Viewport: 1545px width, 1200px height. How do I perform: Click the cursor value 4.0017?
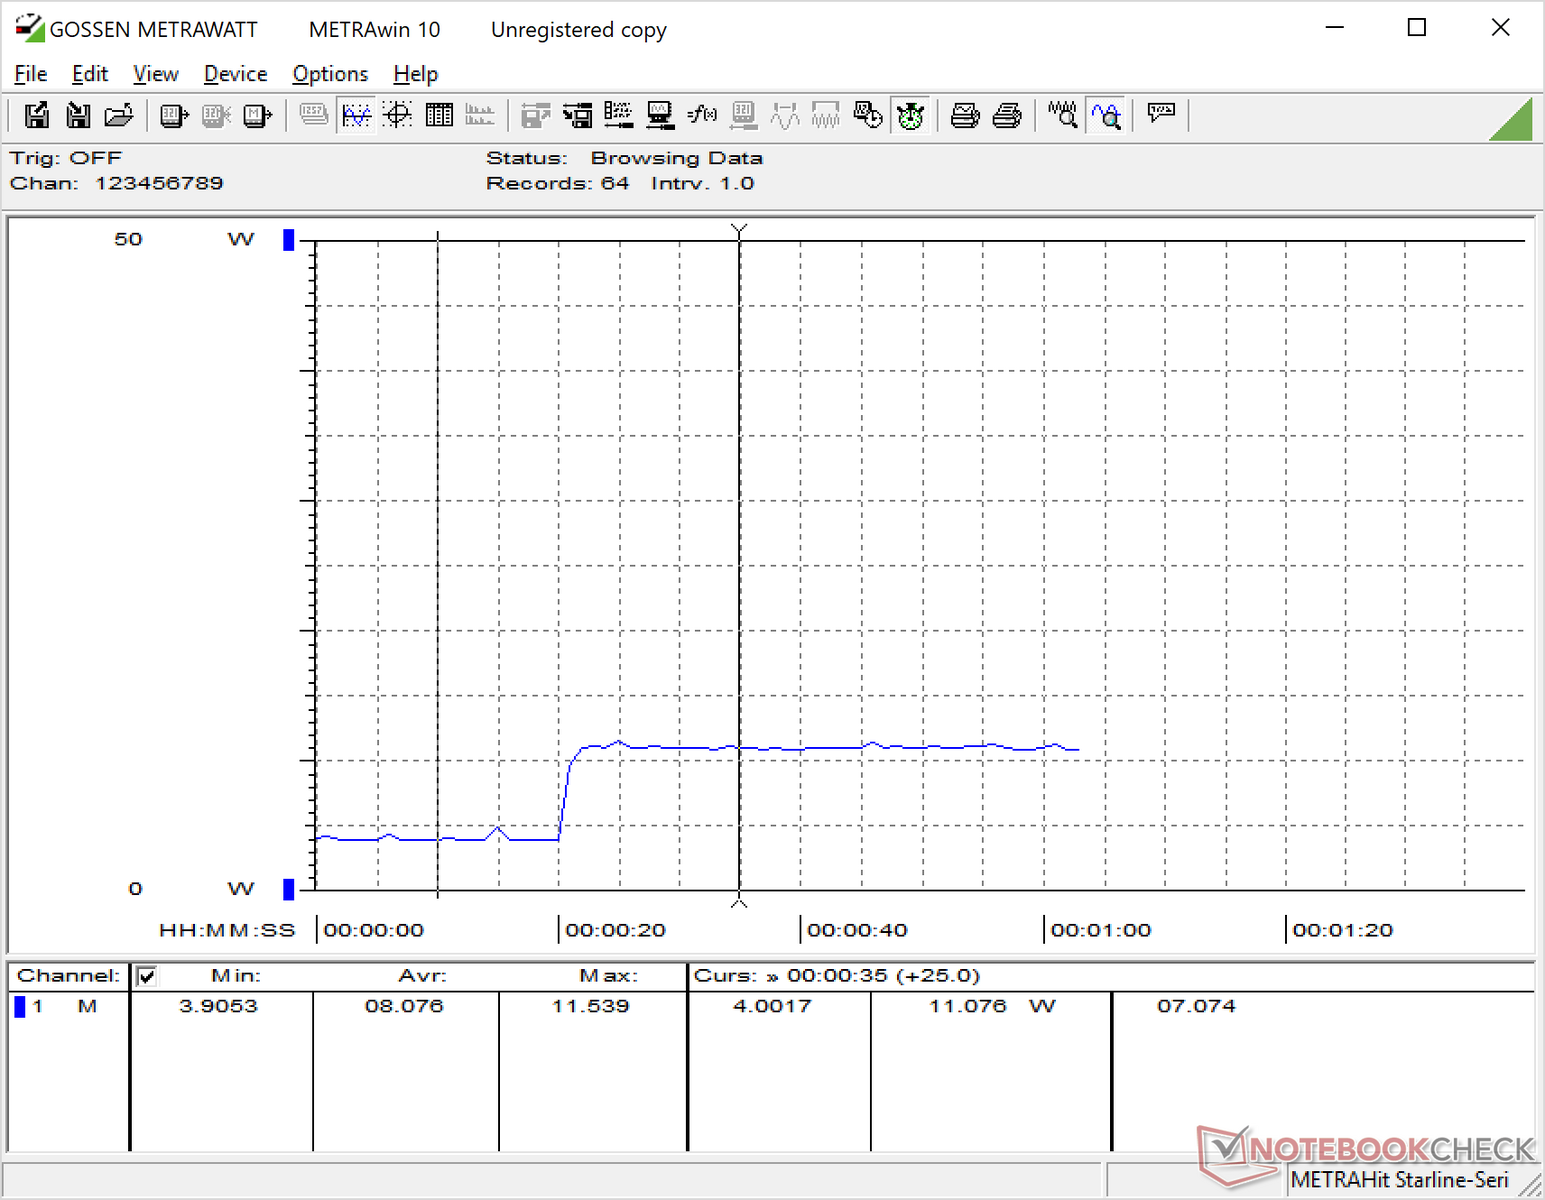pos(773,1006)
